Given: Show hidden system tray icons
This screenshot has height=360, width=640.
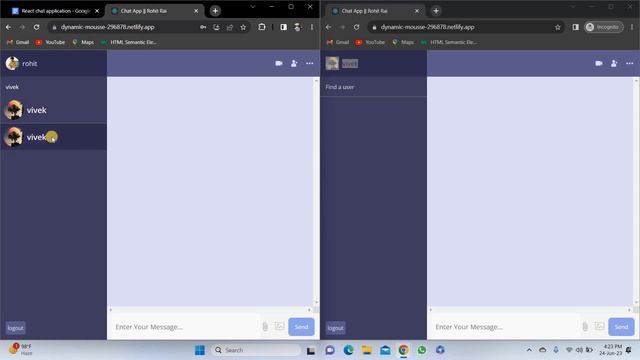Looking at the screenshot, I should (x=529, y=350).
